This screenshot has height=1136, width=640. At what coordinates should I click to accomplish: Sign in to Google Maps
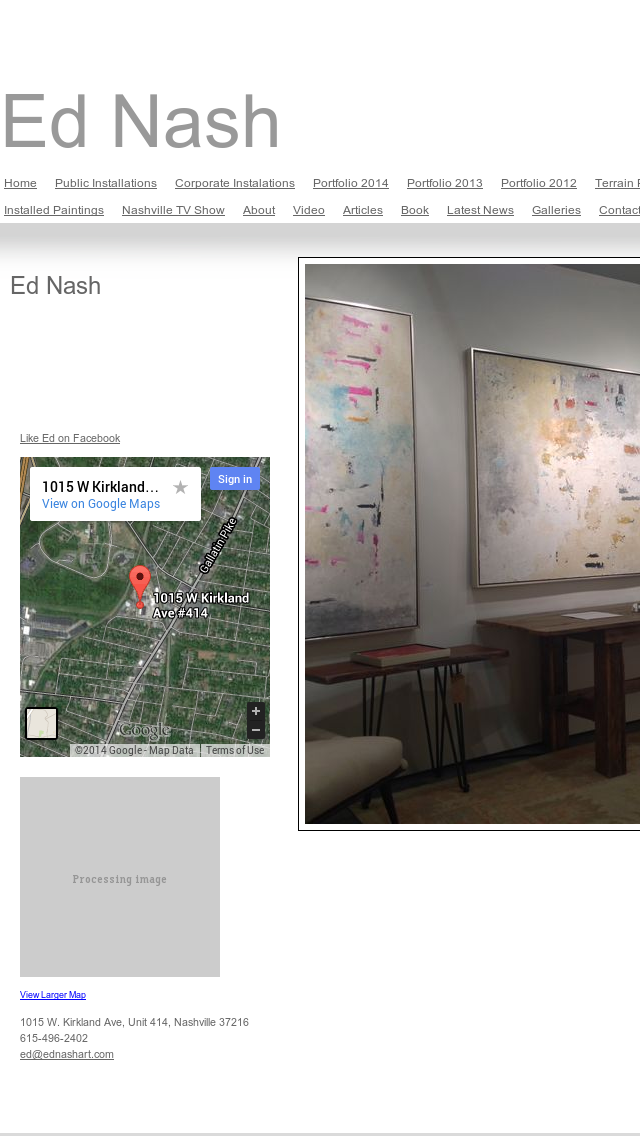coord(235,479)
